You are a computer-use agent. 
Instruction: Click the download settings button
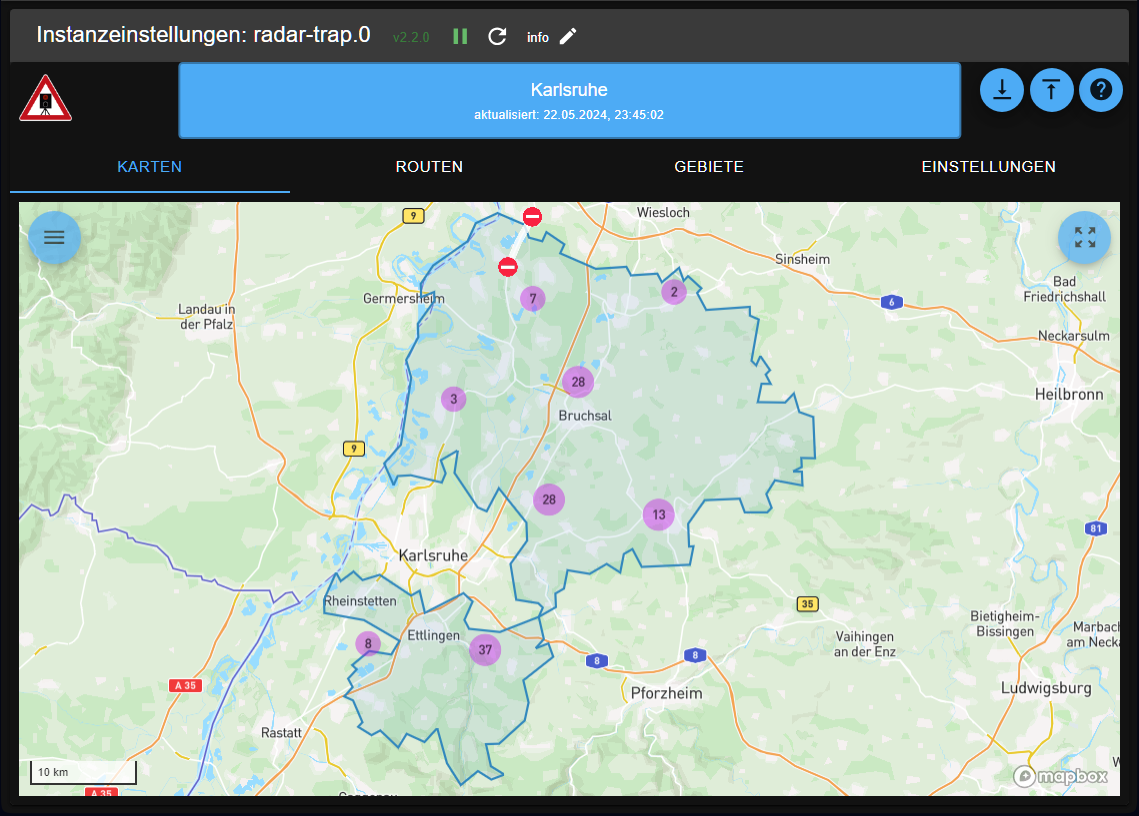[x=1002, y=90]
